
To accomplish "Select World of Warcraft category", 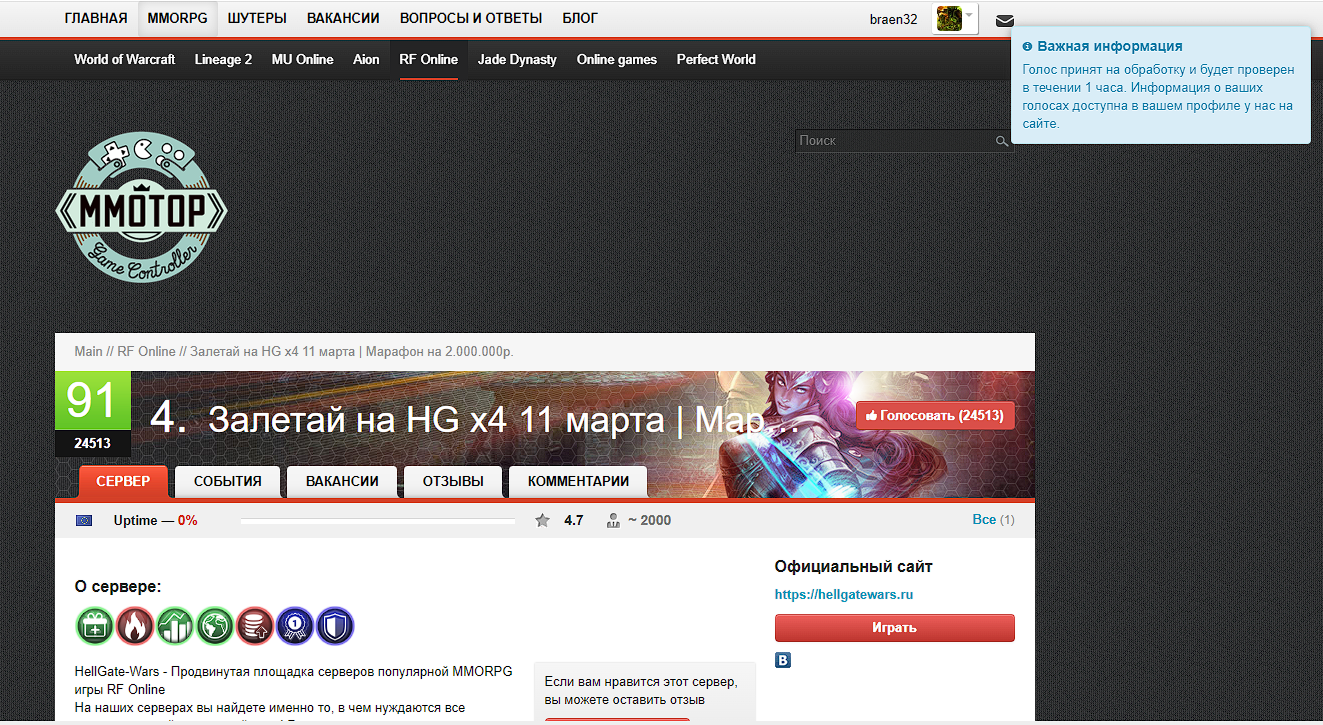I will click(125, 59).
